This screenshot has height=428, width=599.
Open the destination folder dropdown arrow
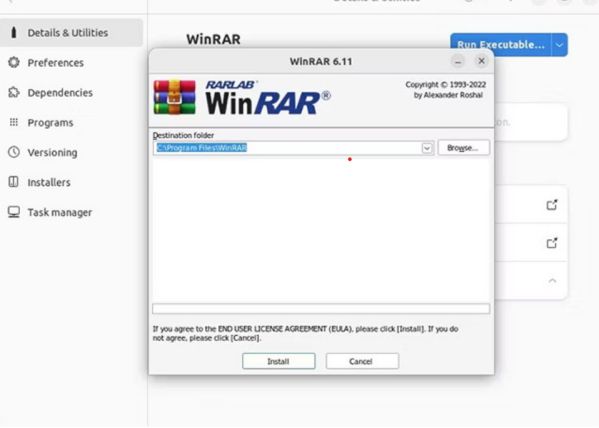427,148
